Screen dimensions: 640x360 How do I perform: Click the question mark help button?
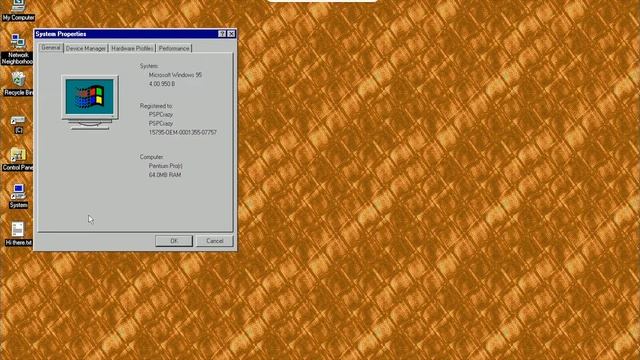pyautogui.click(x=222, y=34)
